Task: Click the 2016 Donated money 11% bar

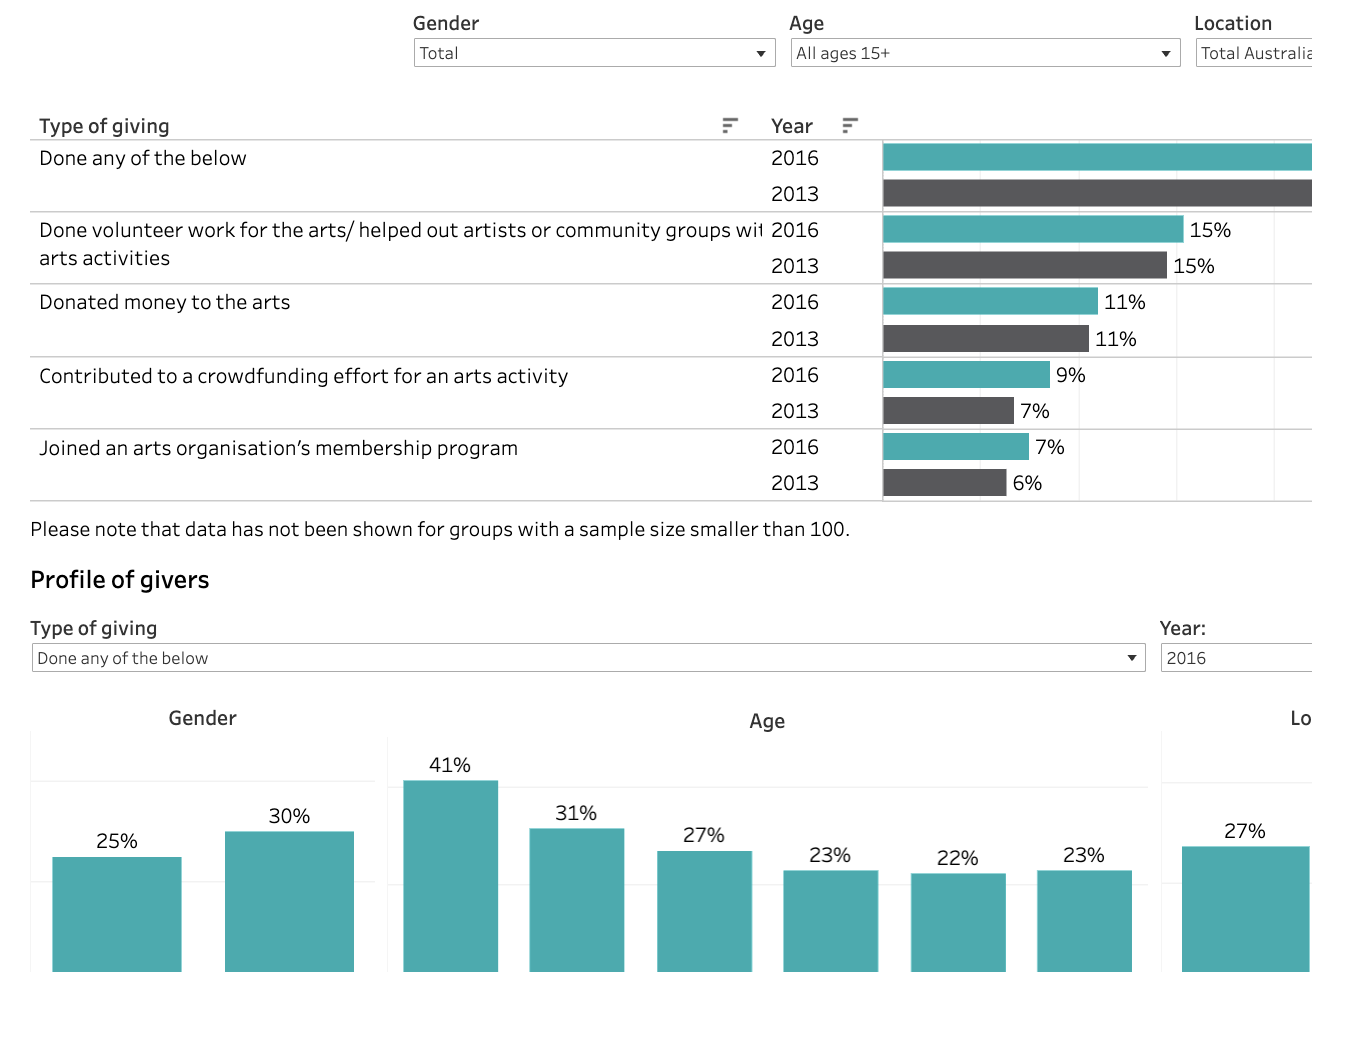Action: point(990,301)
